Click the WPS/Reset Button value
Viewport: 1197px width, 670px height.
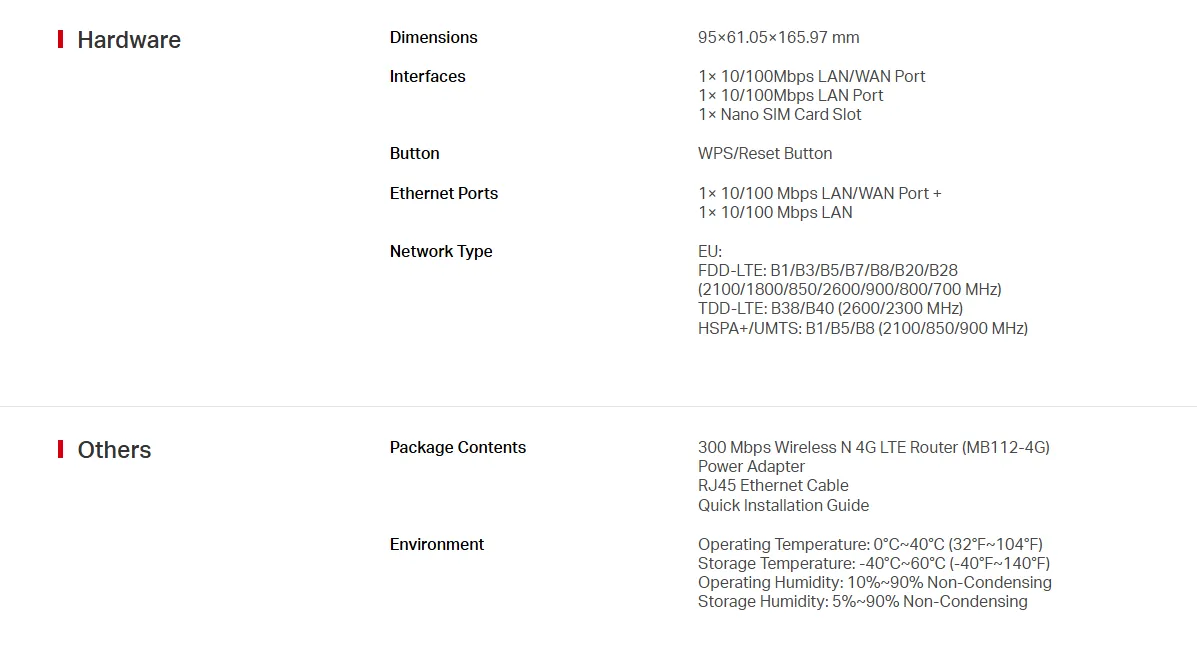click(764, 154)
